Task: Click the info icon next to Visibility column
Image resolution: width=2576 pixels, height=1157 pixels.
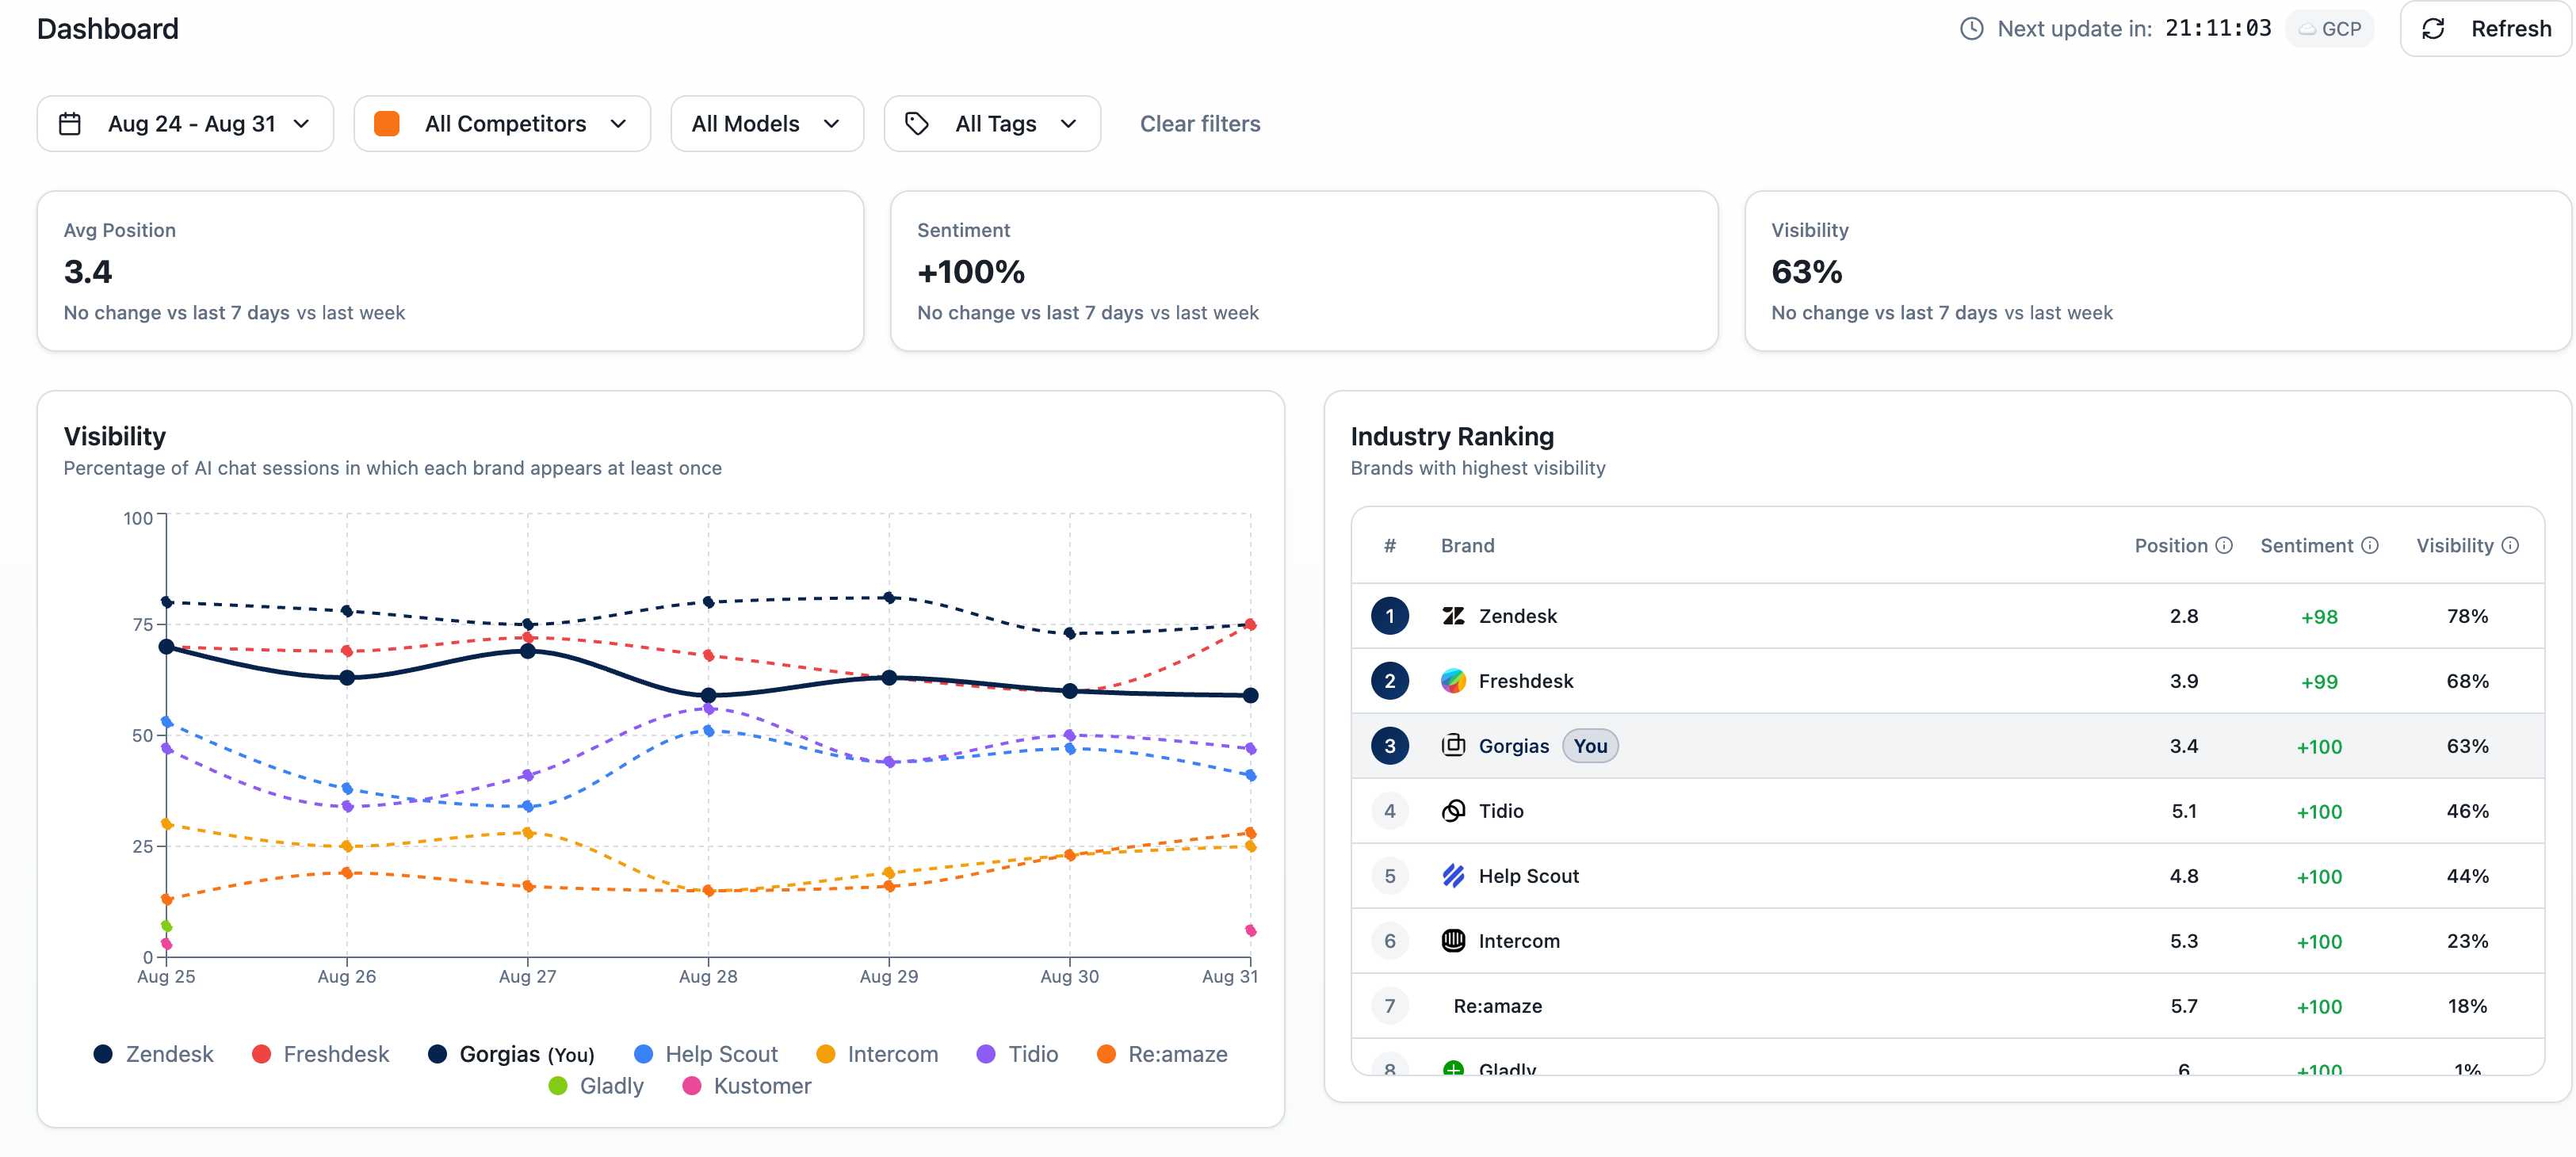Action: tap(2510, 546)
